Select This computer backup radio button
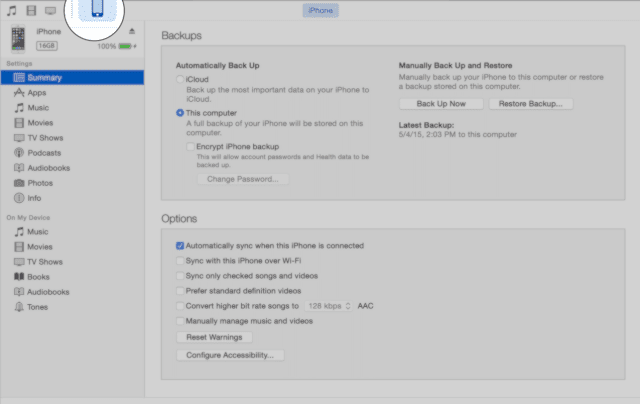The width and height of the screenshot is (640, 404). [x=180, y=113]
